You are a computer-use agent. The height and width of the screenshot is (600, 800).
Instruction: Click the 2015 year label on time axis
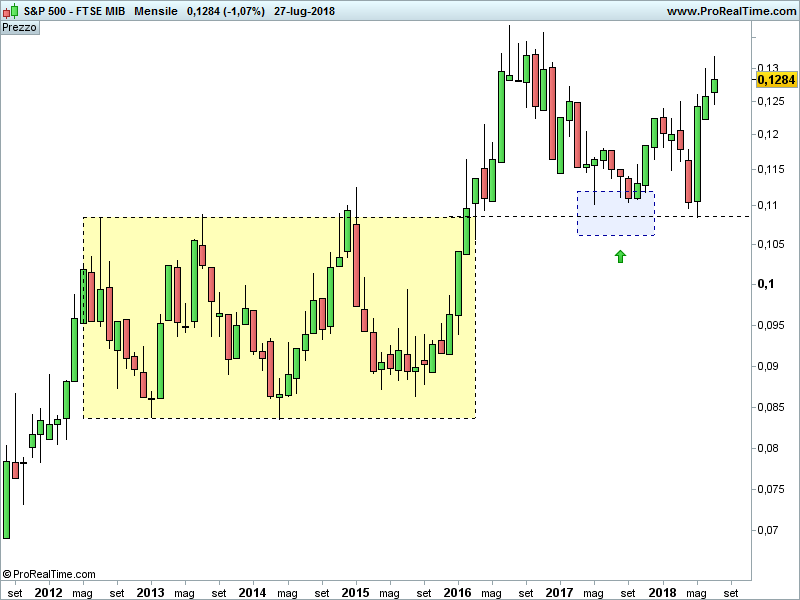click(356, 592)
